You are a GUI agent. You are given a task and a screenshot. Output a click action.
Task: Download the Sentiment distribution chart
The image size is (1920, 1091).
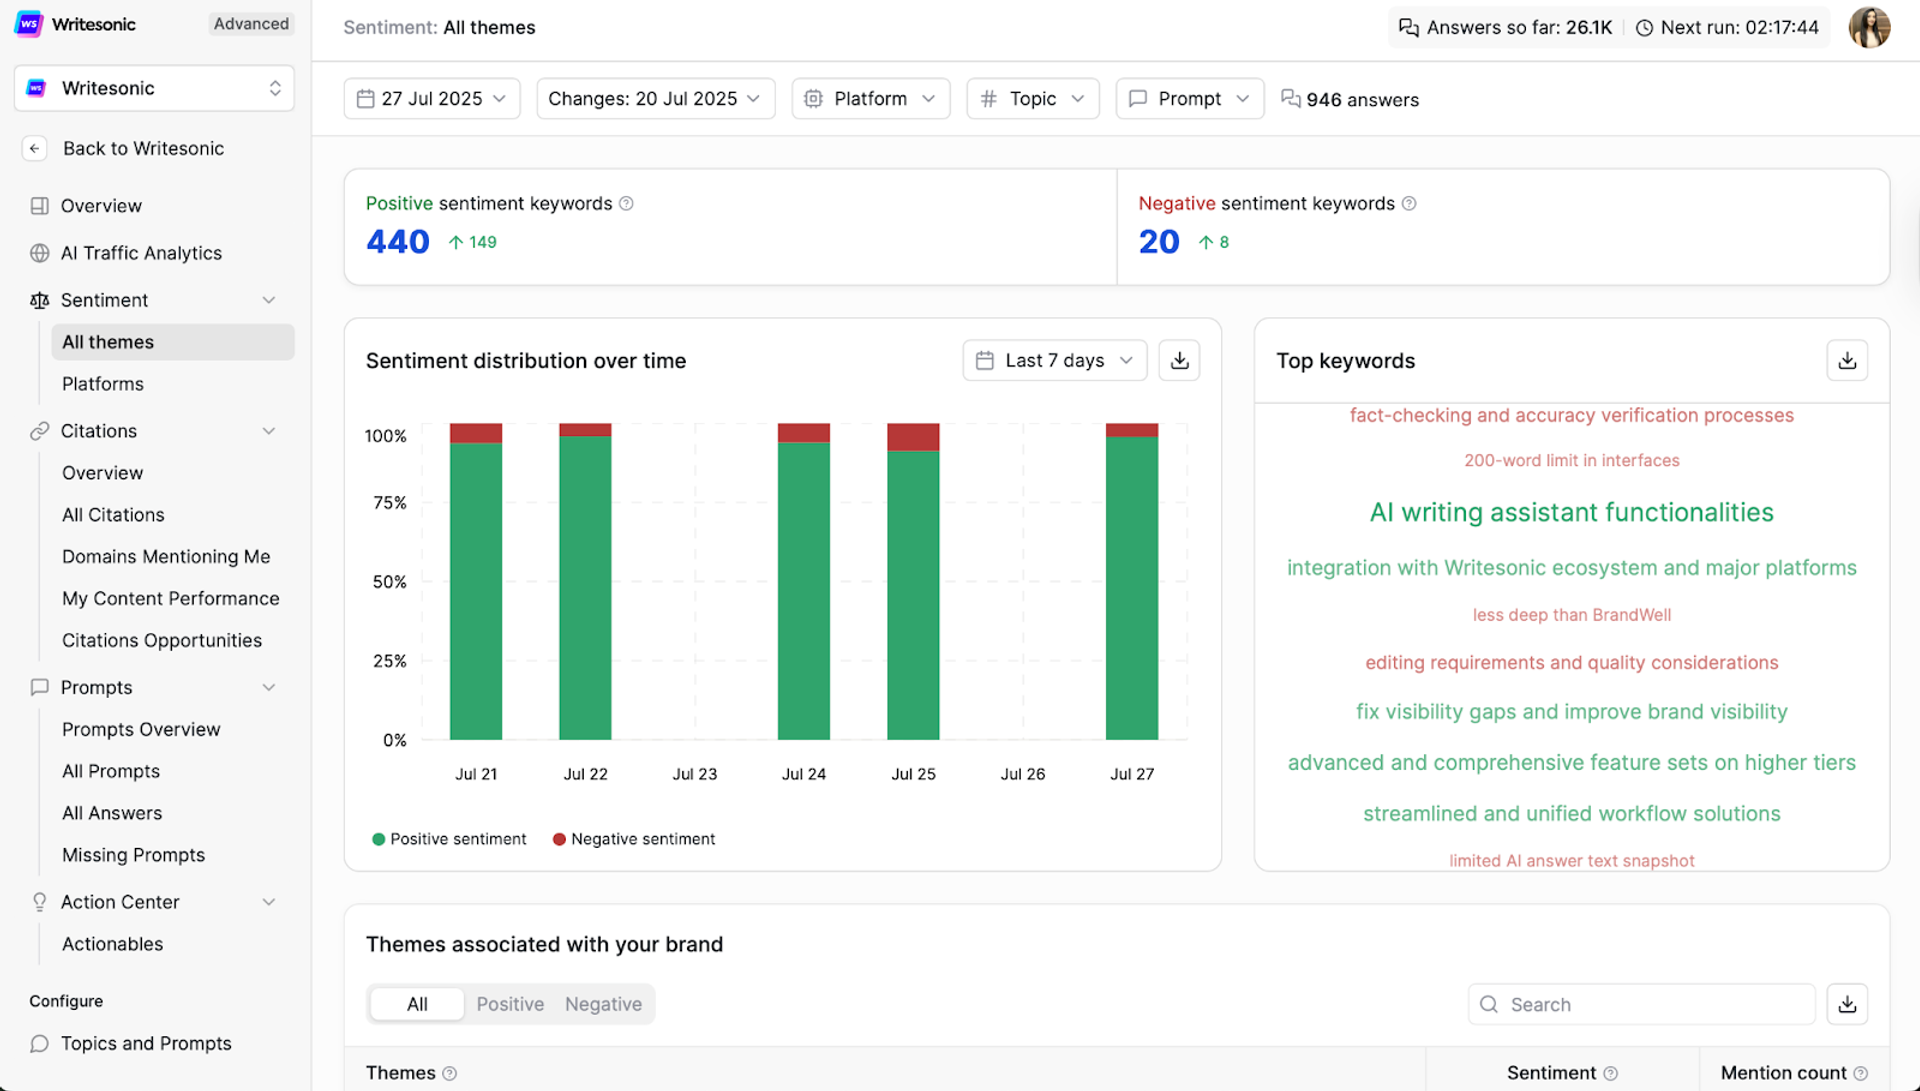(x=1180, y=360)
